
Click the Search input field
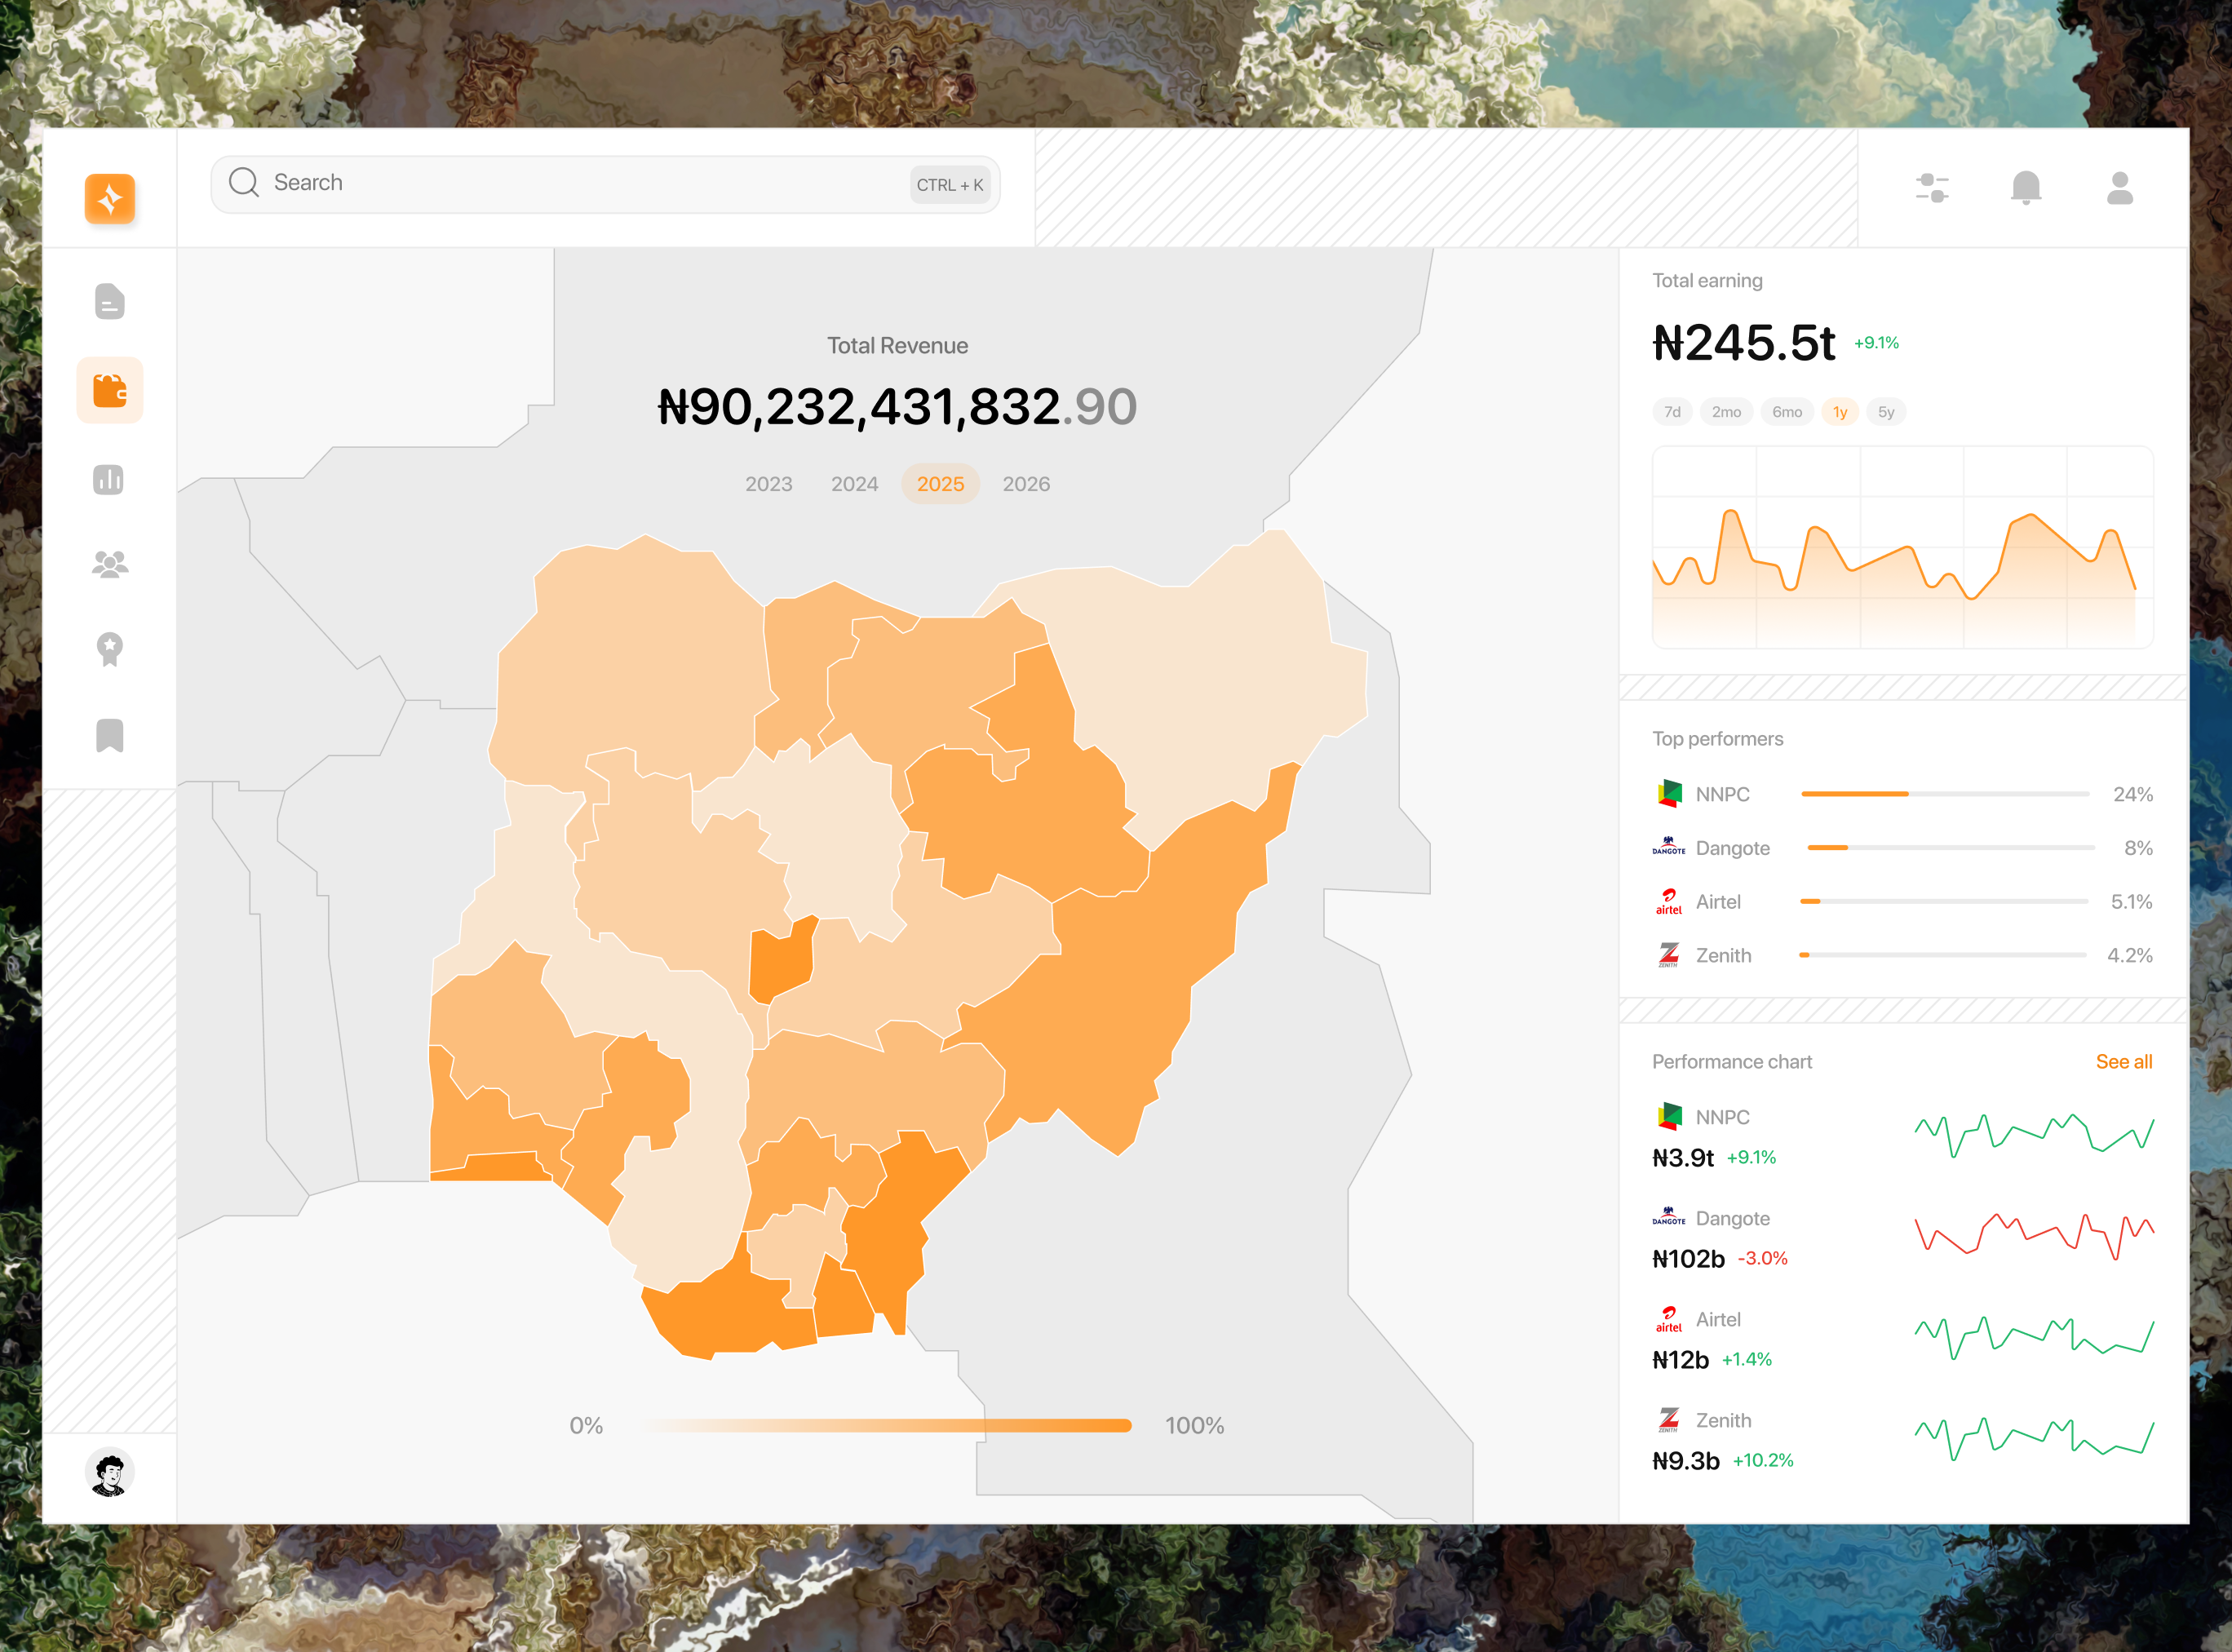point(580,184)
